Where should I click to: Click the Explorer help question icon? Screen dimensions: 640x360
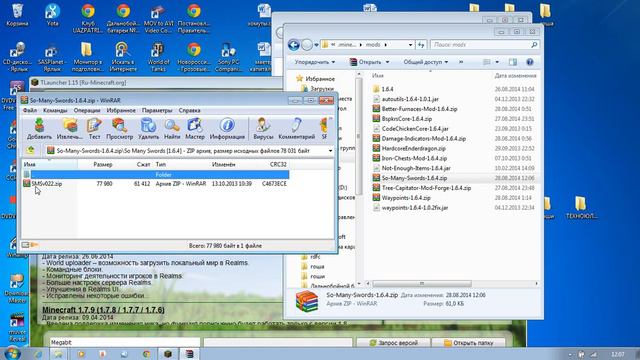point(529,62)
